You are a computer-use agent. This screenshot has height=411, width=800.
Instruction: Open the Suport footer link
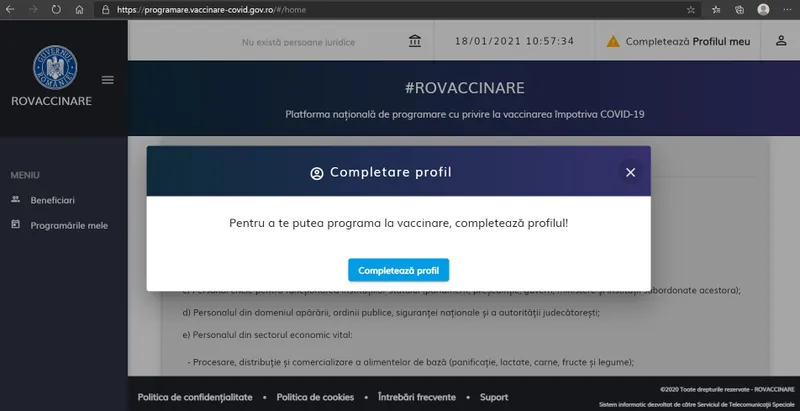(494, 397)
